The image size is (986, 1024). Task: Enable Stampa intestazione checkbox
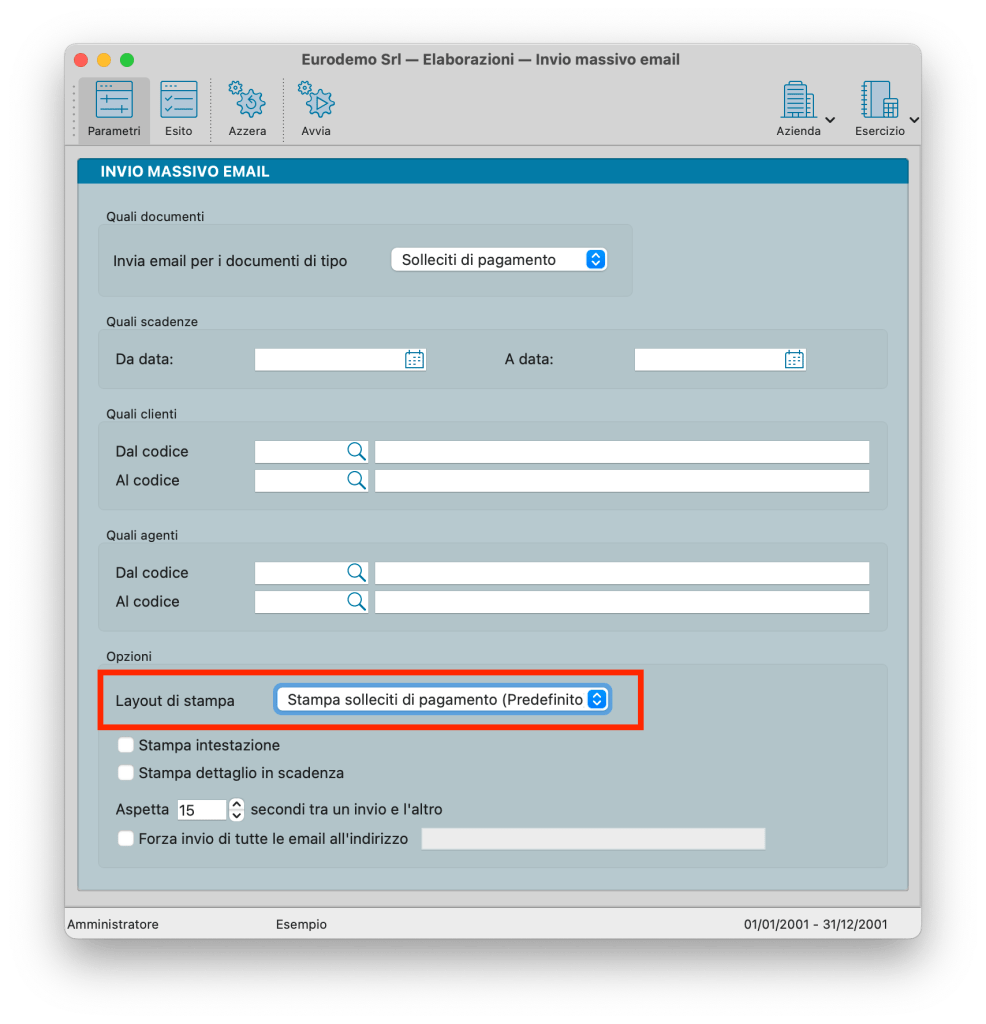click(126, 745)
